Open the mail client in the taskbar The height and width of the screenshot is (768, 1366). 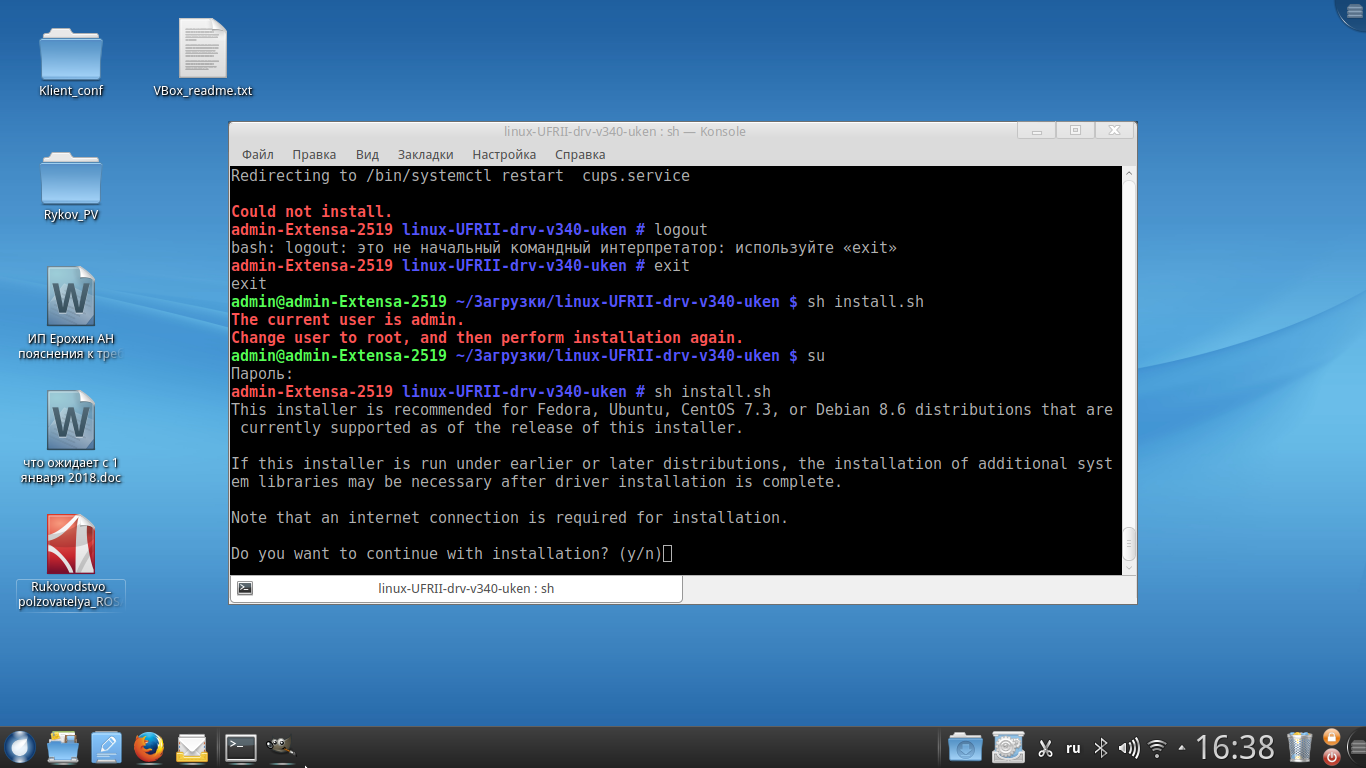[x=192, y=747]
